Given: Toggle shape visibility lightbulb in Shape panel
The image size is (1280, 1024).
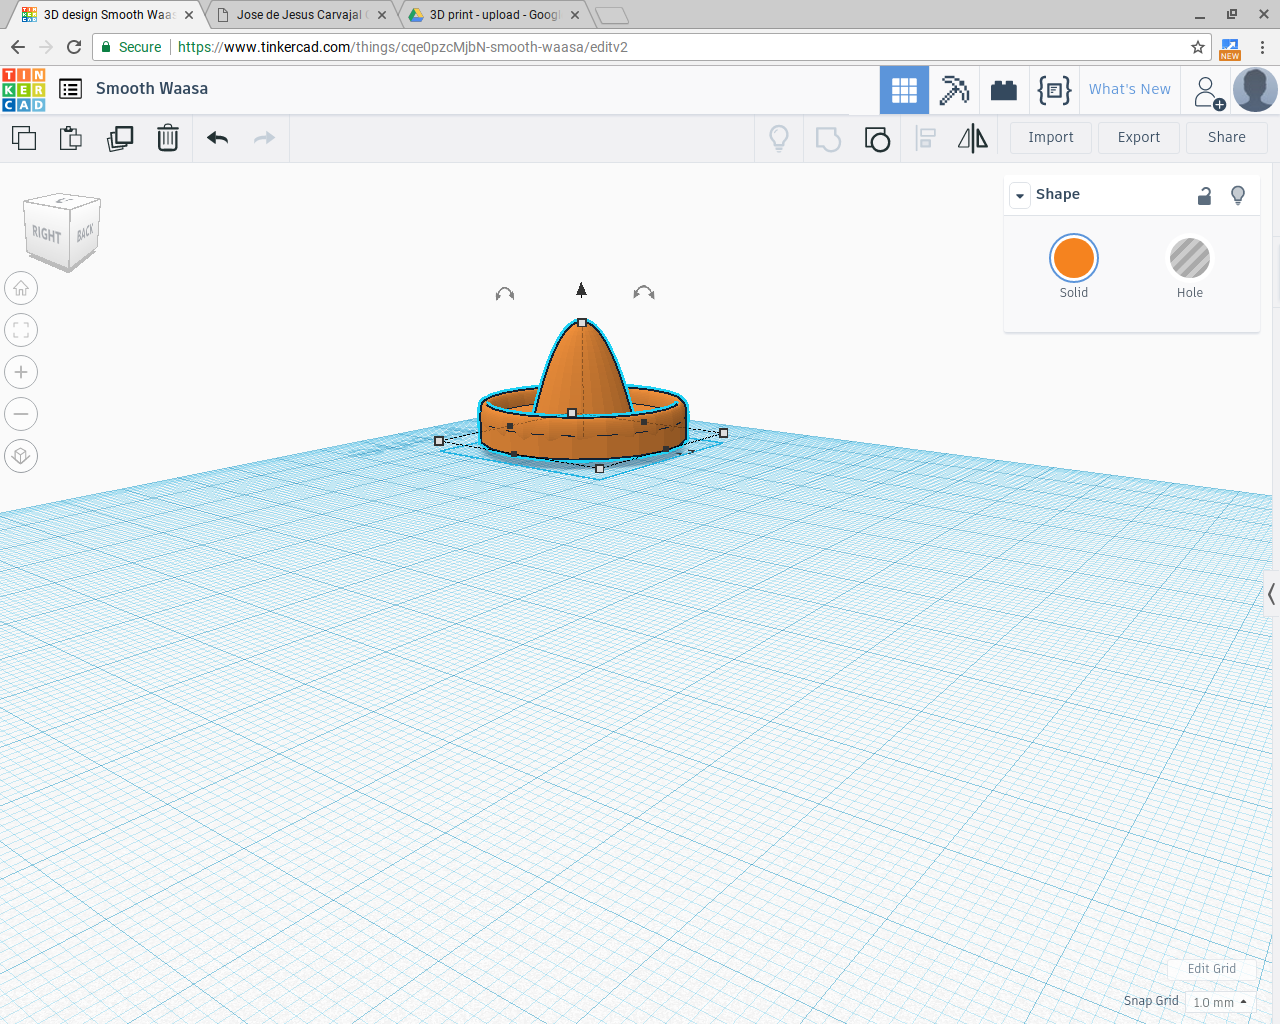Looking at the screenshot, I should click(x=1238, y=195).
